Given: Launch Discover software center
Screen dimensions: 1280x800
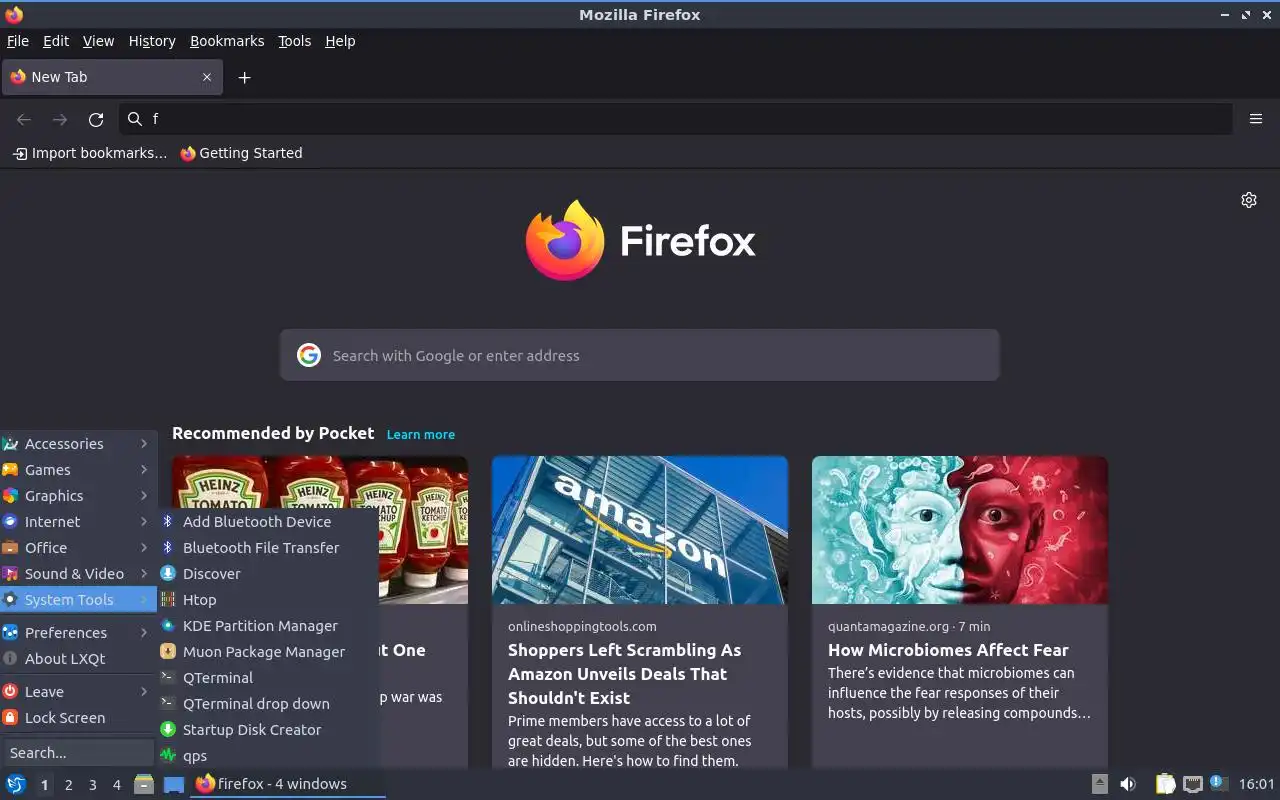Looking at the screenshot, I should click(268, 574).
